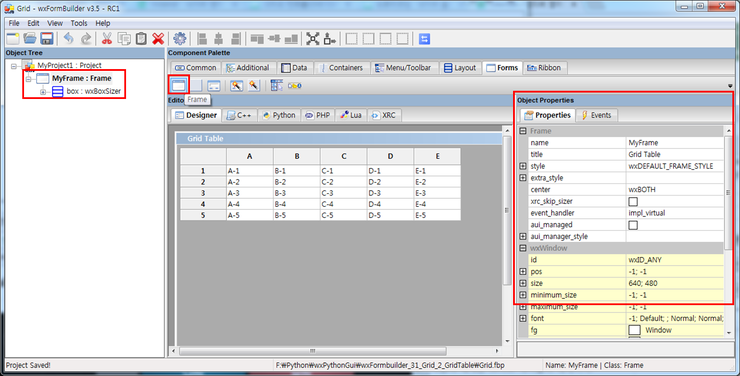
Task: Select the ToolBar form icon in palette
Action: (294, 85)
